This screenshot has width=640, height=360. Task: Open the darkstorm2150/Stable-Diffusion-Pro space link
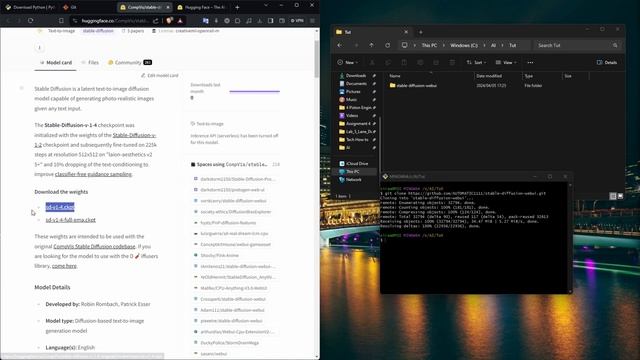tap(234, 179)
